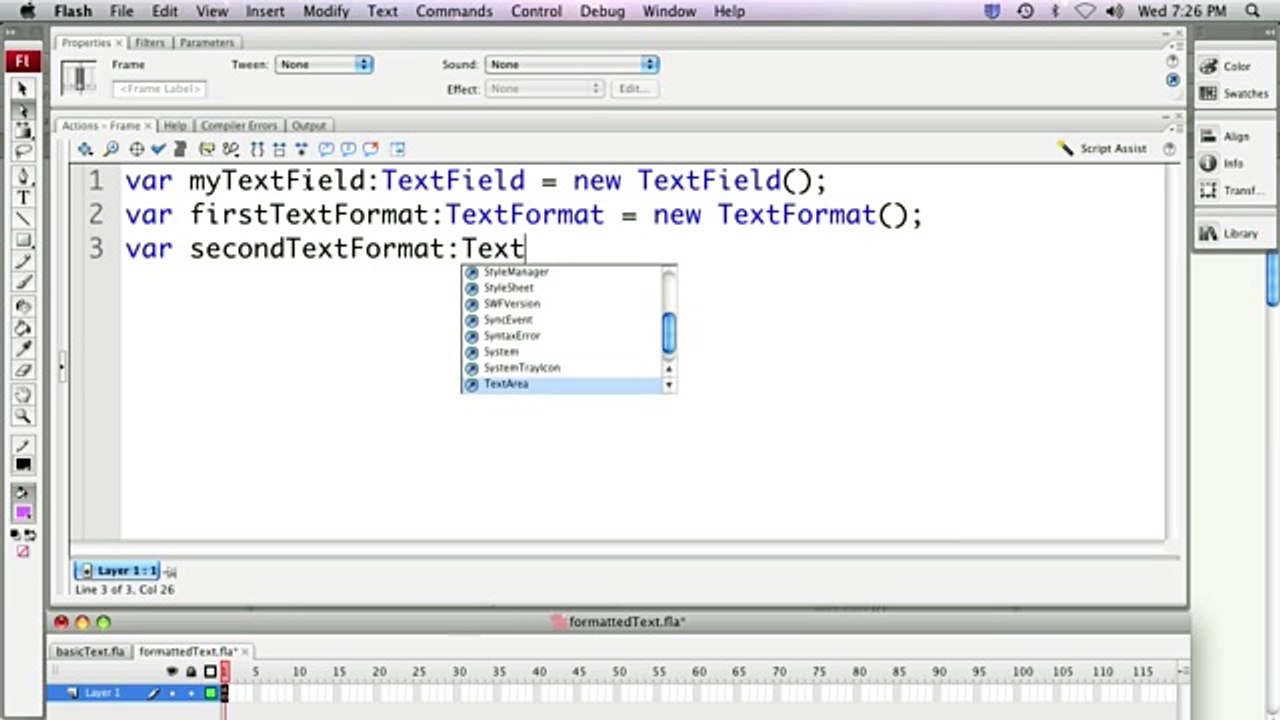
Task: Click the Edit… sound effect button
Action: coord(634,89)
